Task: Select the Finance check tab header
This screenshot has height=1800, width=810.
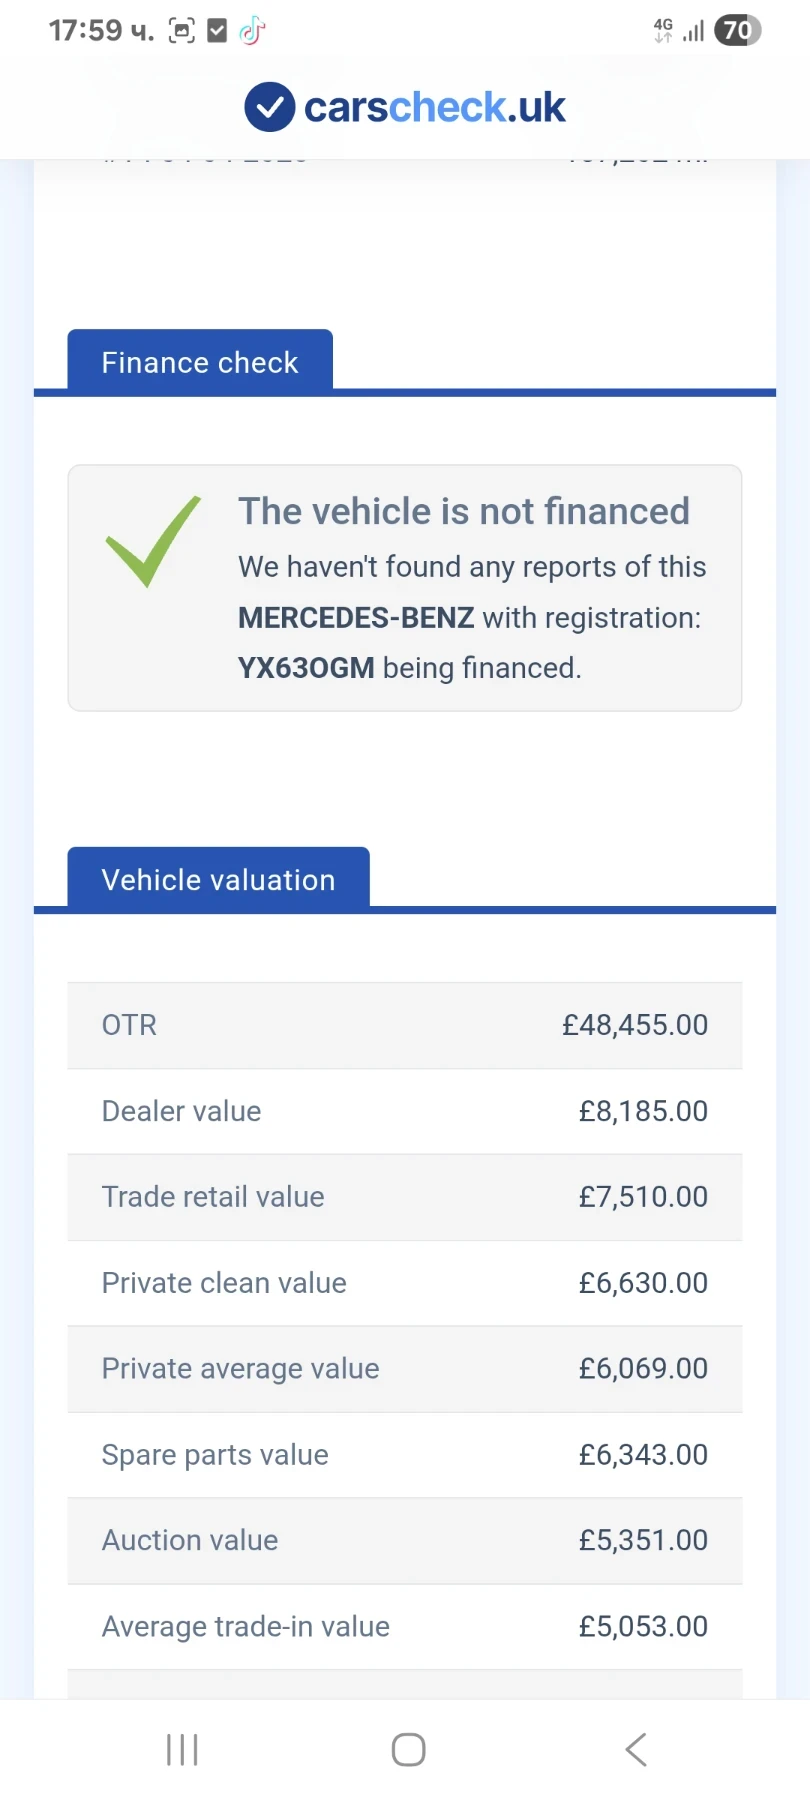Action: click(x=200, y=362)
